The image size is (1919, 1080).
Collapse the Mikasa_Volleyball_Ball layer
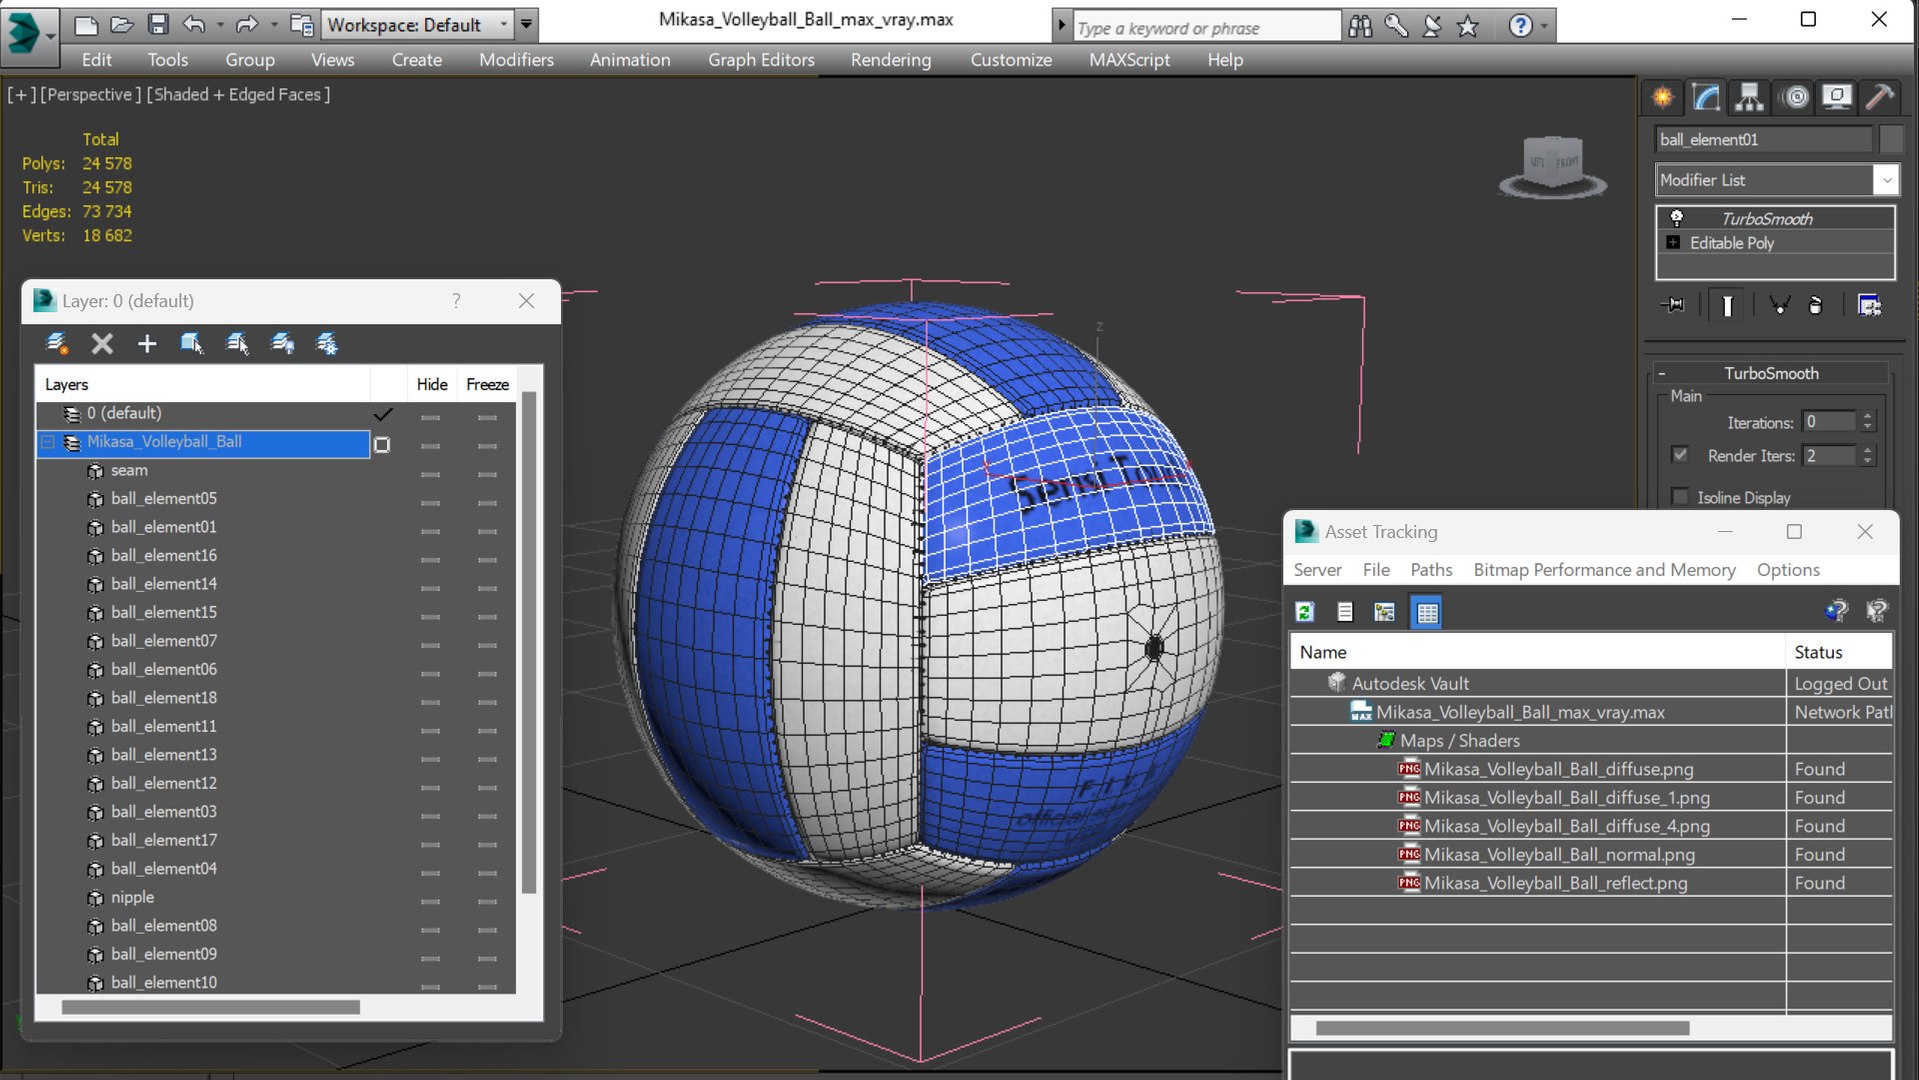(48, 442)
